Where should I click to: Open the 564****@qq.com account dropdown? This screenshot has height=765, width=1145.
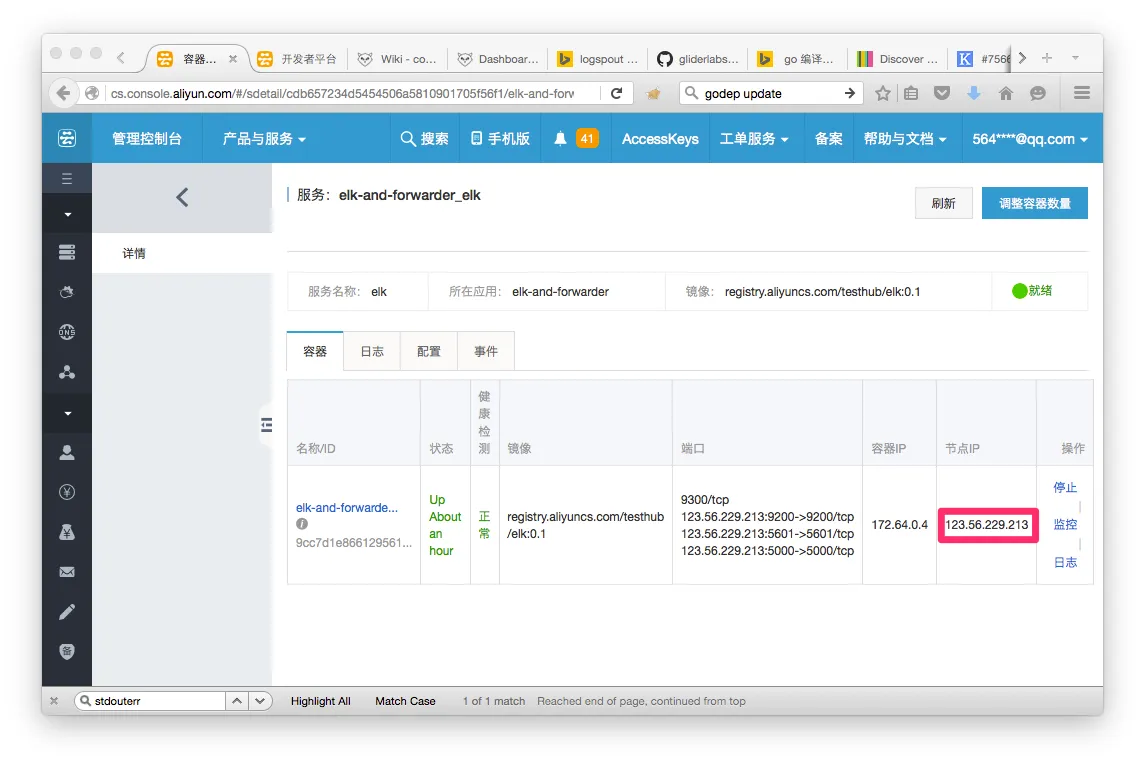1030,139
